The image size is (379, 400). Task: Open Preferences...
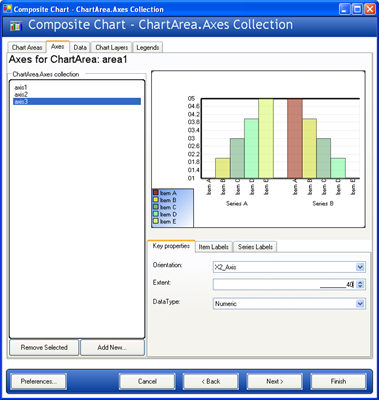[39, 381]
